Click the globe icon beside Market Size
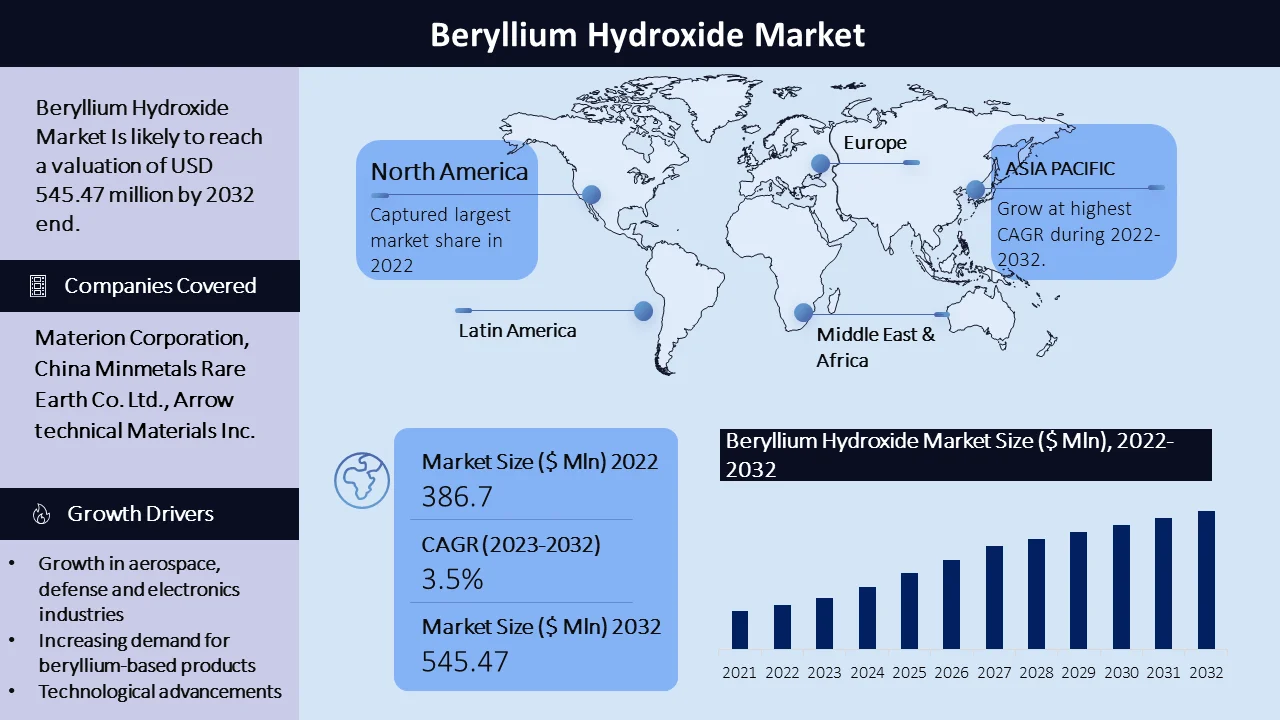Screen dimensions: 1280x720 click(361, 480)
